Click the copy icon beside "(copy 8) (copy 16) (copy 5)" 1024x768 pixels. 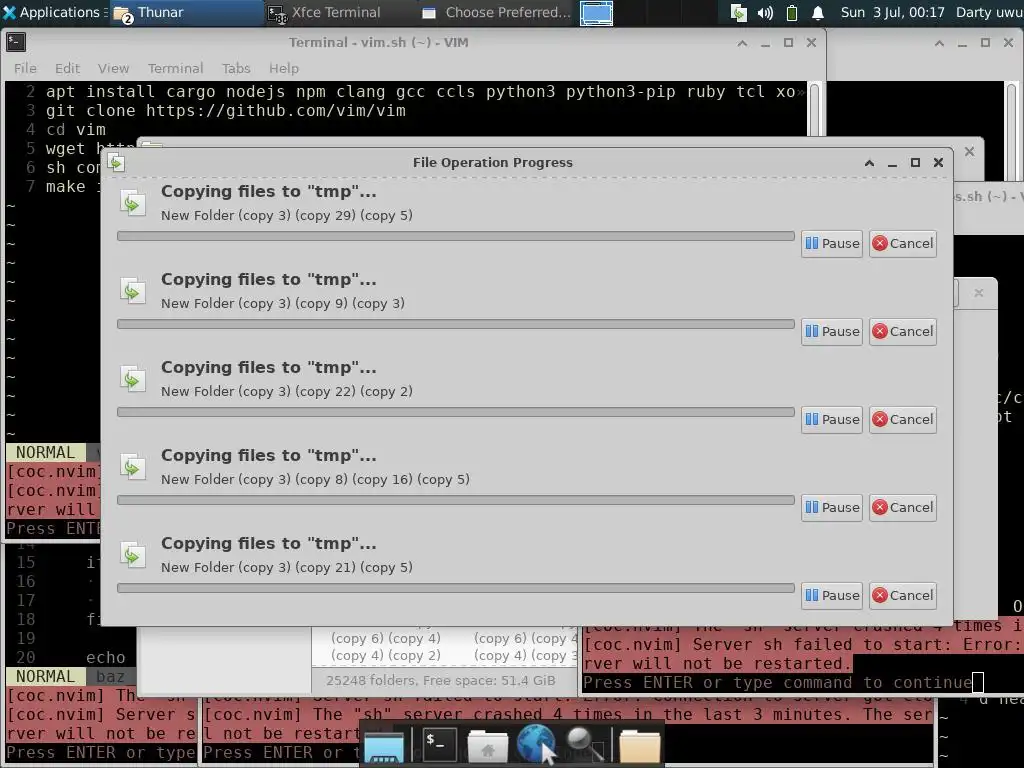(133, 468)
